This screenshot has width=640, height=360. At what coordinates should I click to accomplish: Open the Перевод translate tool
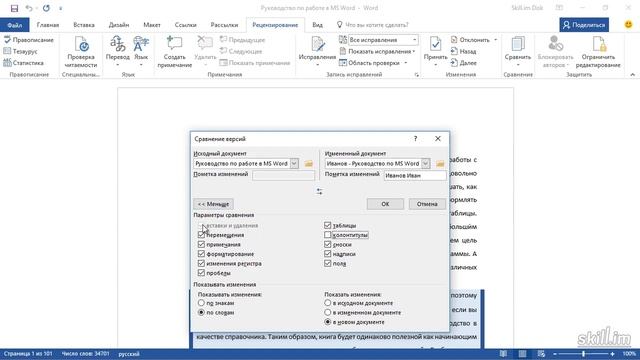pos(118,51)
